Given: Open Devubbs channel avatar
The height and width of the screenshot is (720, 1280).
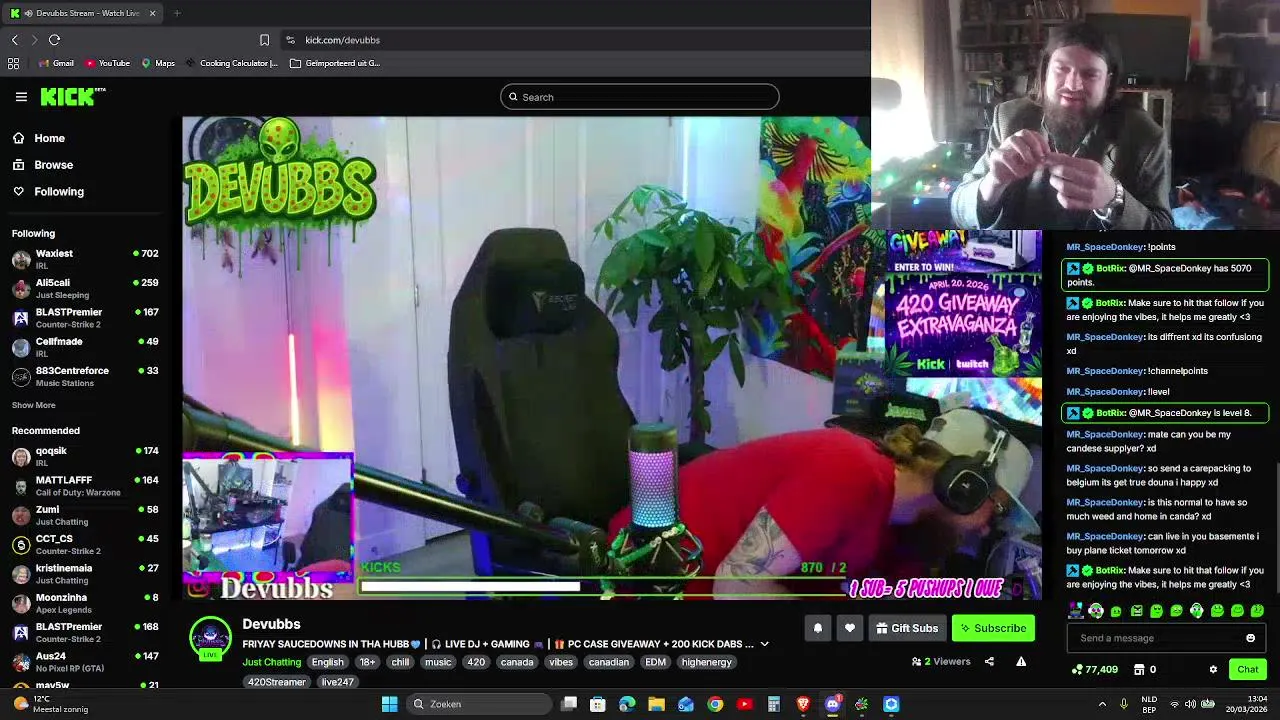Looking at the screenshot, I should pyautogui.click(x=211, y=639).
